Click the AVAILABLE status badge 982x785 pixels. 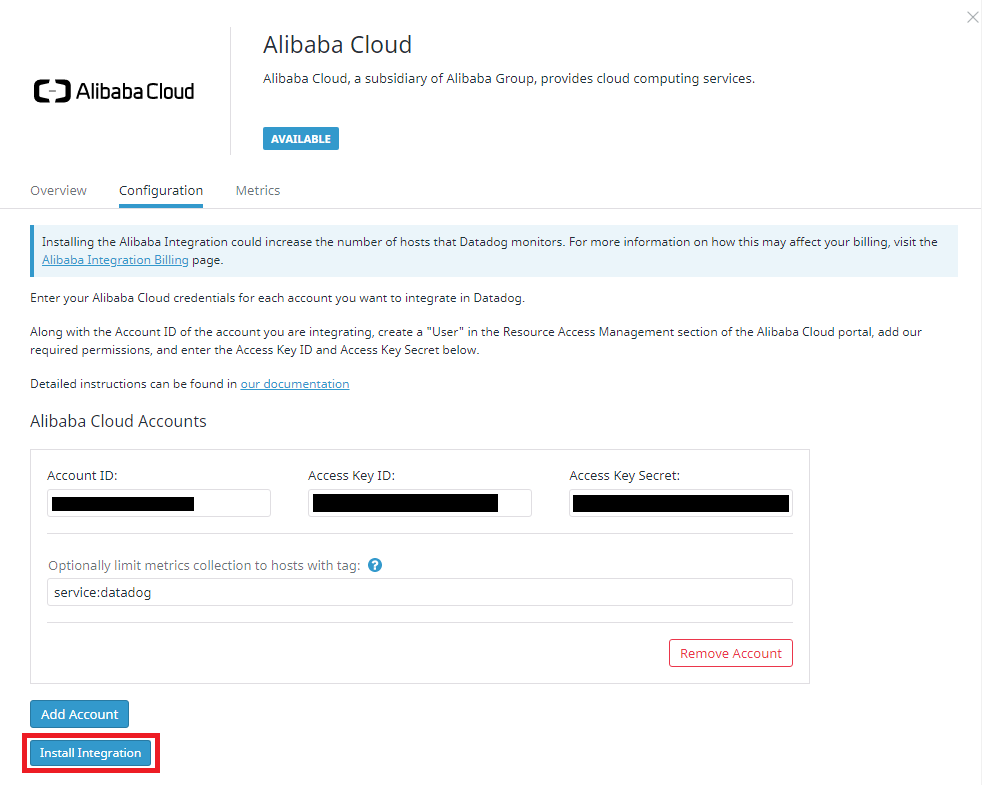(301, 138)
